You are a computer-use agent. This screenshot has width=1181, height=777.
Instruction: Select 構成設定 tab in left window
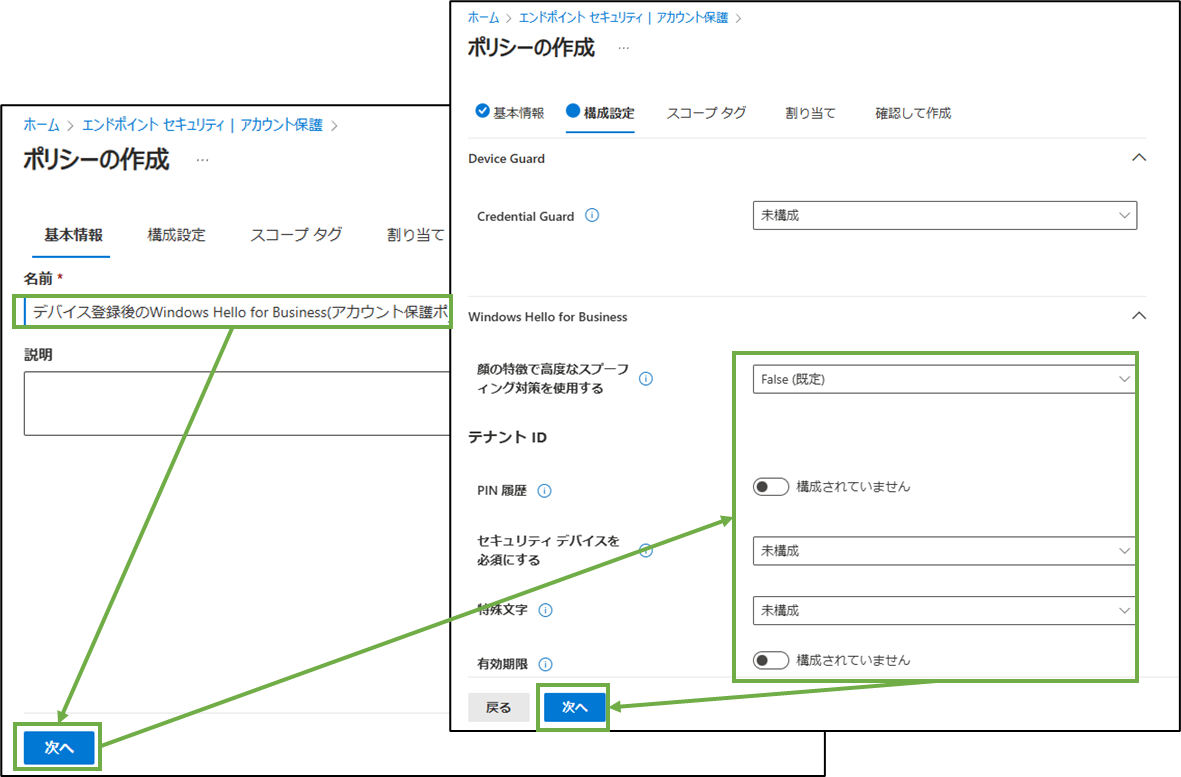[176, 235]
